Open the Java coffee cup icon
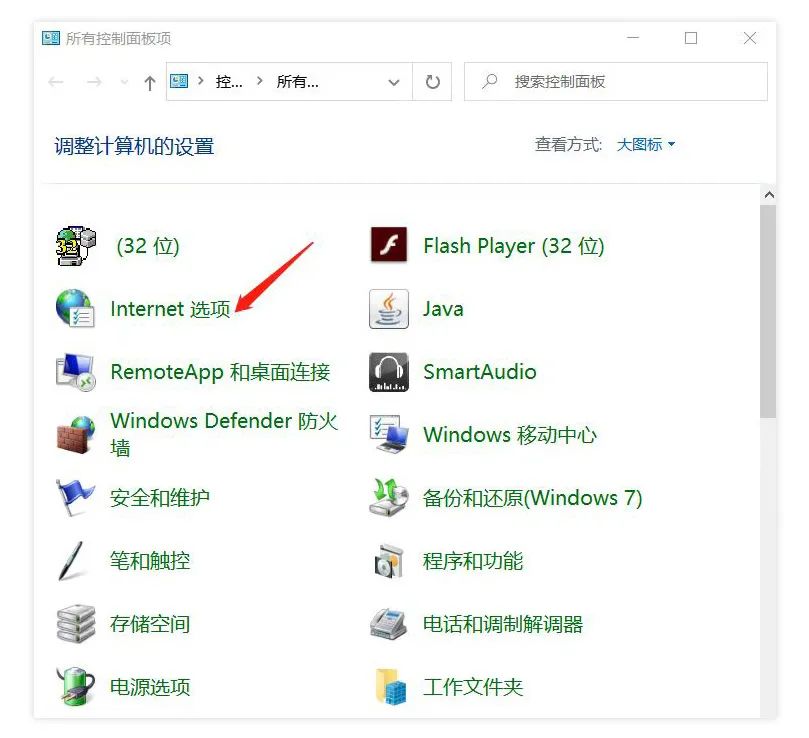Screen dimensions: 809x738 [389, 309]
